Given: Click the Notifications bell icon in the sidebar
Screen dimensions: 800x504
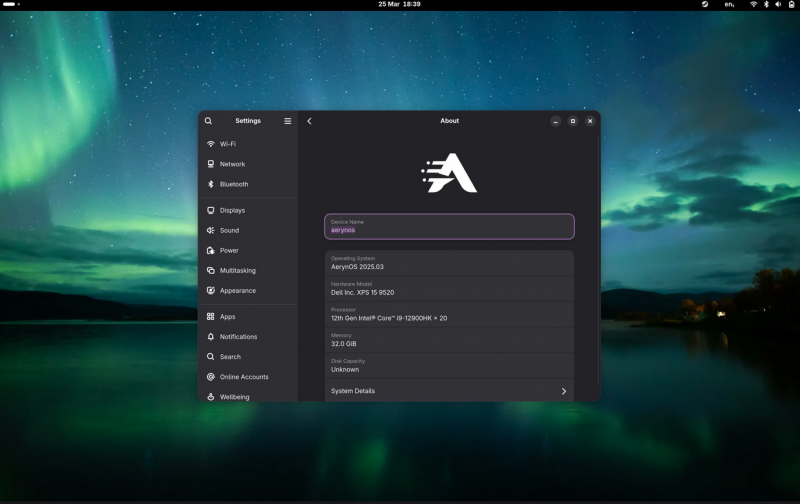Looking at the screenshot, I should (x=211, y=337).
